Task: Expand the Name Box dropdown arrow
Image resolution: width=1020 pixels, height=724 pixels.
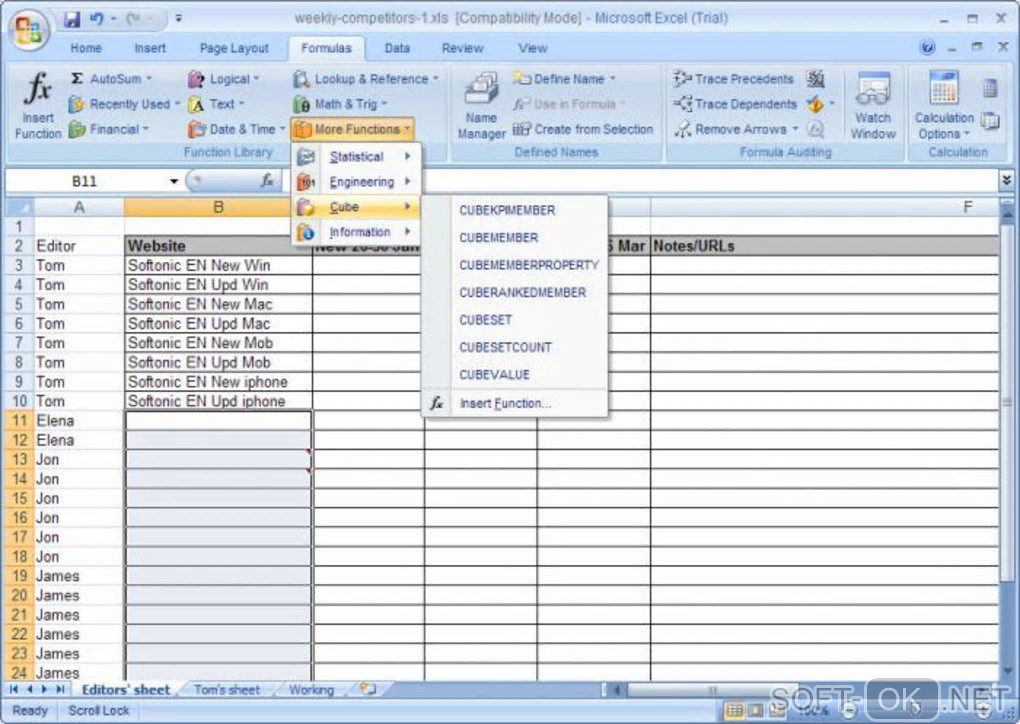Action: coord(174,181)
